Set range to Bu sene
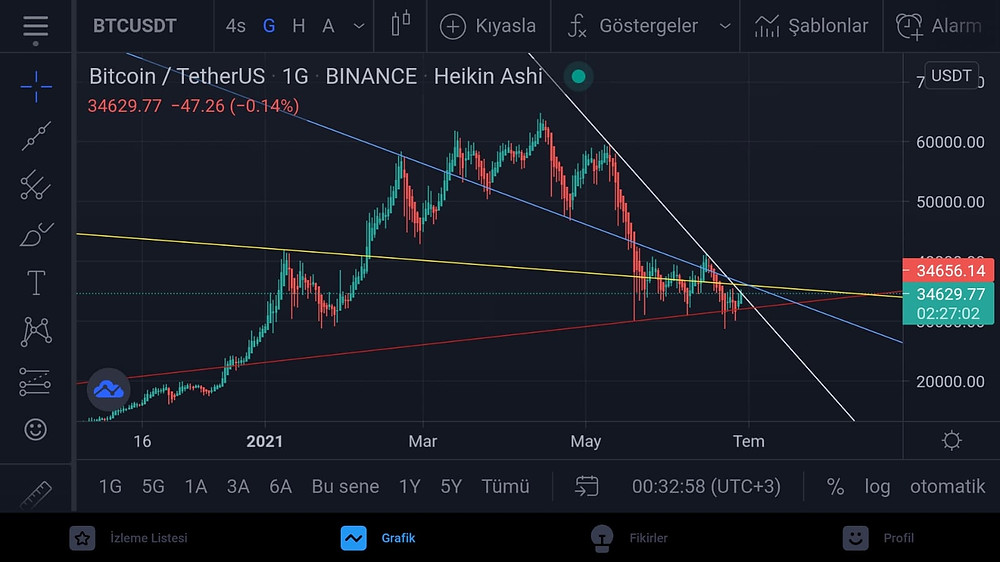 coord(345,487)
